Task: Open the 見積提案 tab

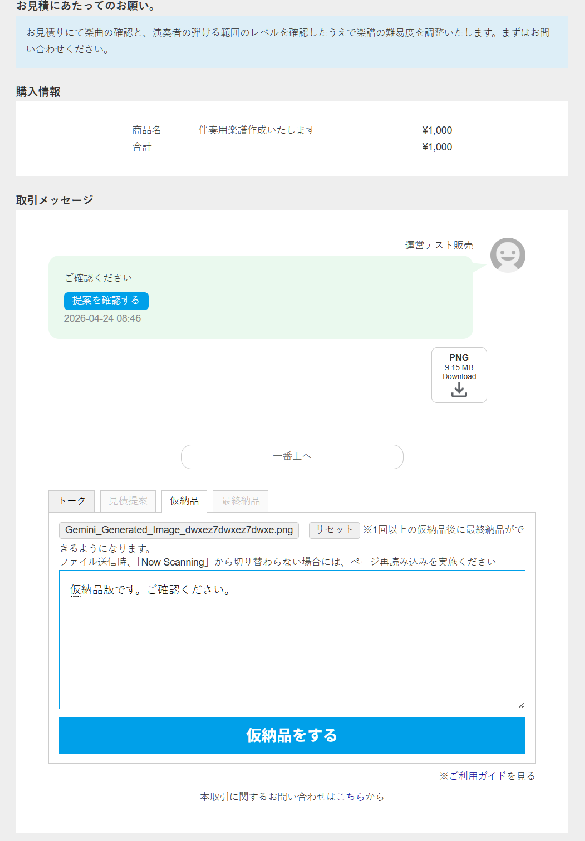Action: click(x=128, y=501)
